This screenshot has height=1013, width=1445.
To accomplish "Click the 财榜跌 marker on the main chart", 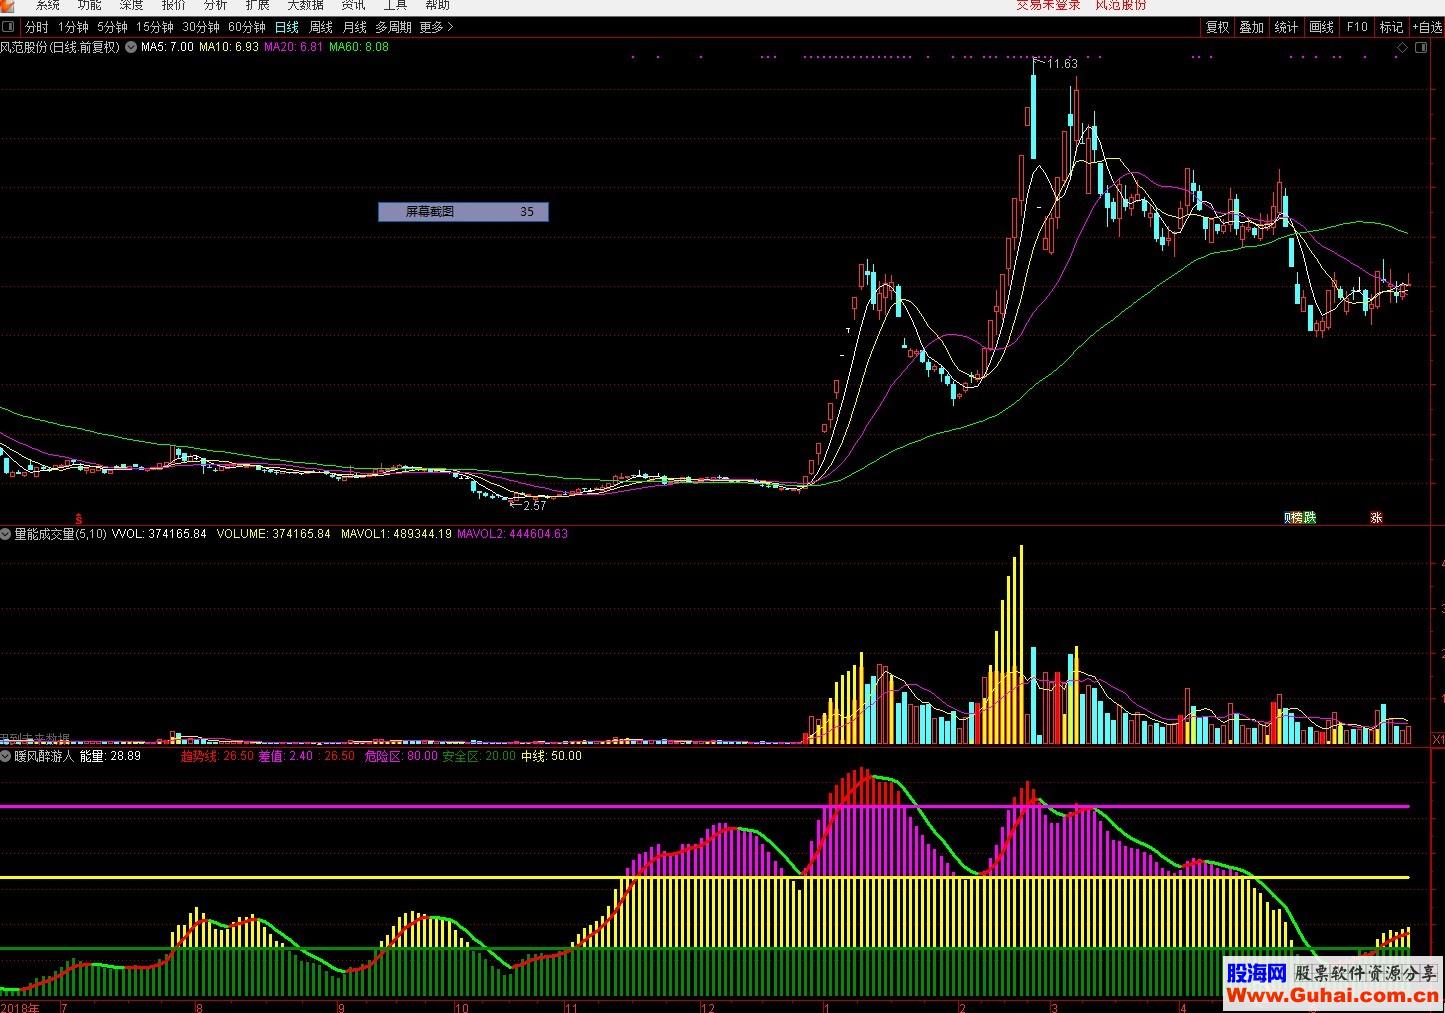I will pyautogui.click(x=1300, y=517).
